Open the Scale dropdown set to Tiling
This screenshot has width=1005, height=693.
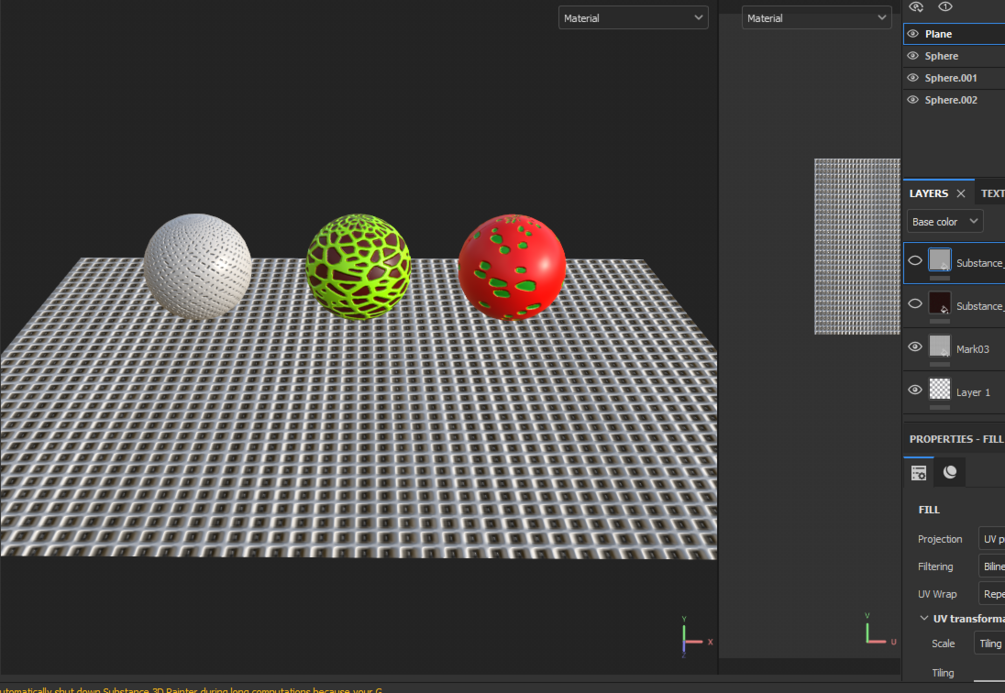point(989,643)
